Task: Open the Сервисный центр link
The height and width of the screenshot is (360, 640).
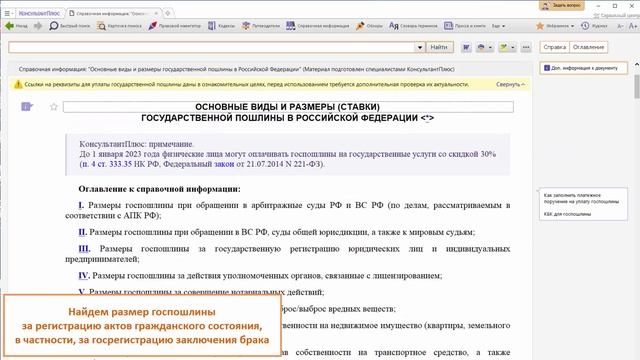Action: (x=616, y=16)
